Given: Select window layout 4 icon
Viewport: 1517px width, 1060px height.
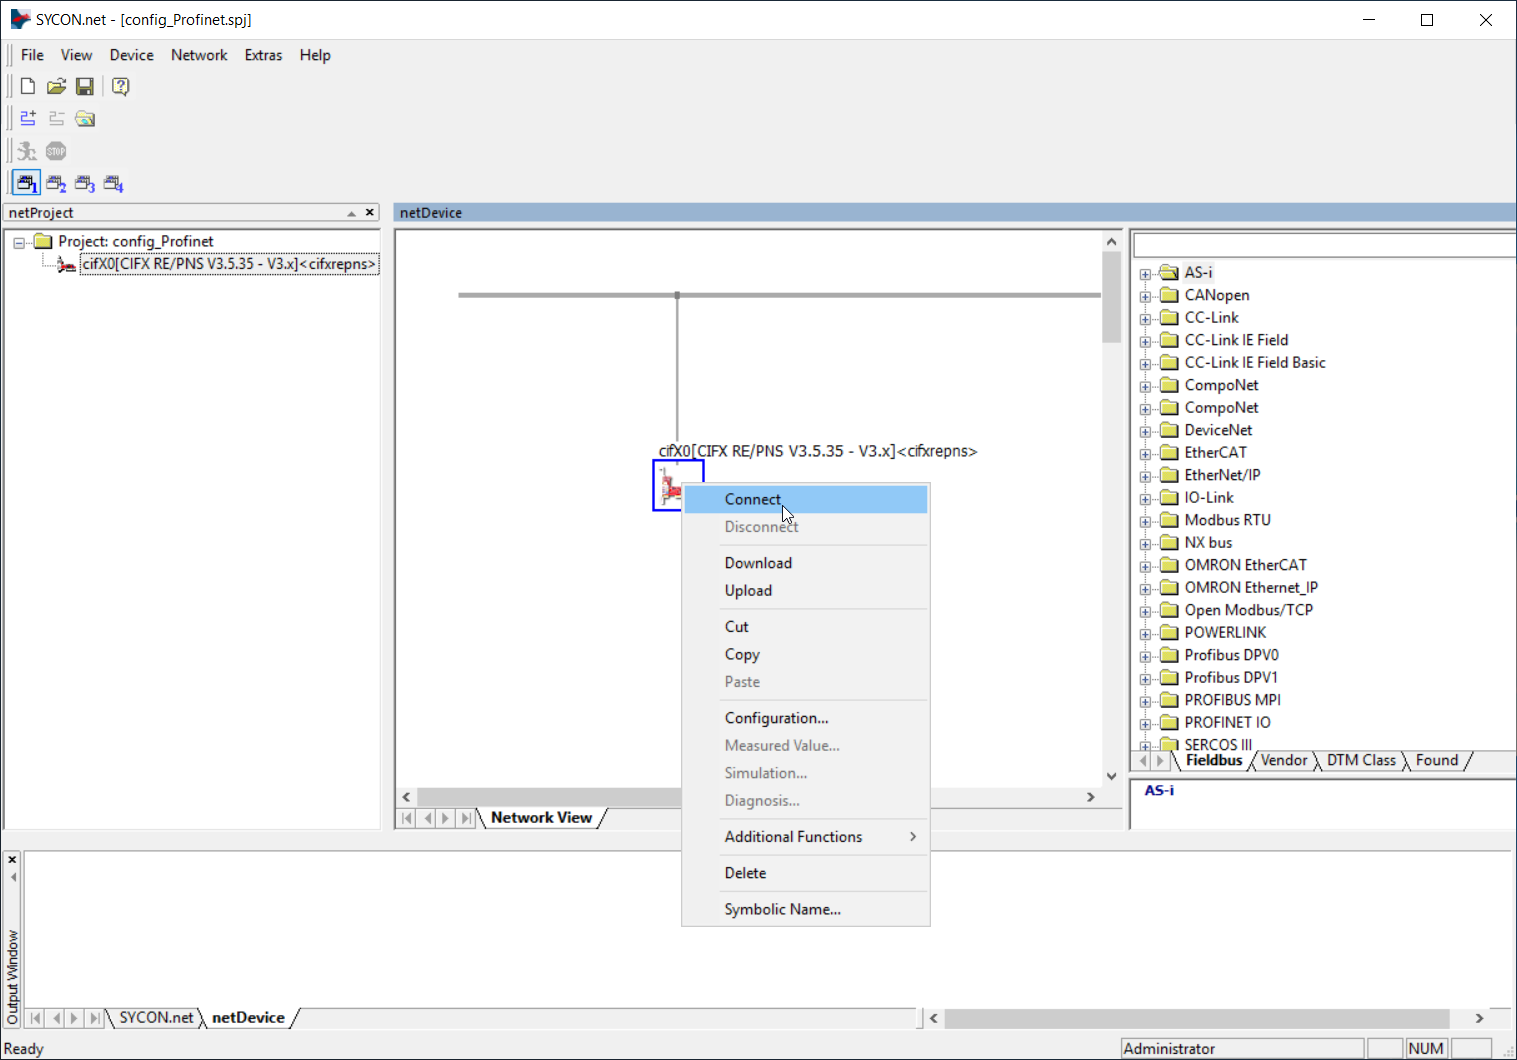Looking at the screenshot, I should click(x=113, y=184).
